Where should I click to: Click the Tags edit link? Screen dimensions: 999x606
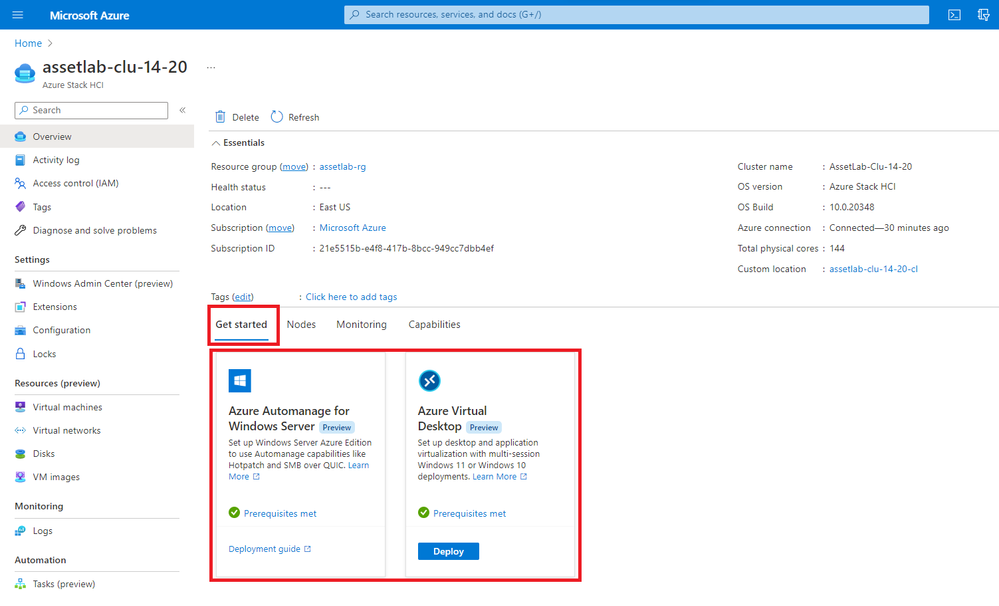[x=243, y=297]
